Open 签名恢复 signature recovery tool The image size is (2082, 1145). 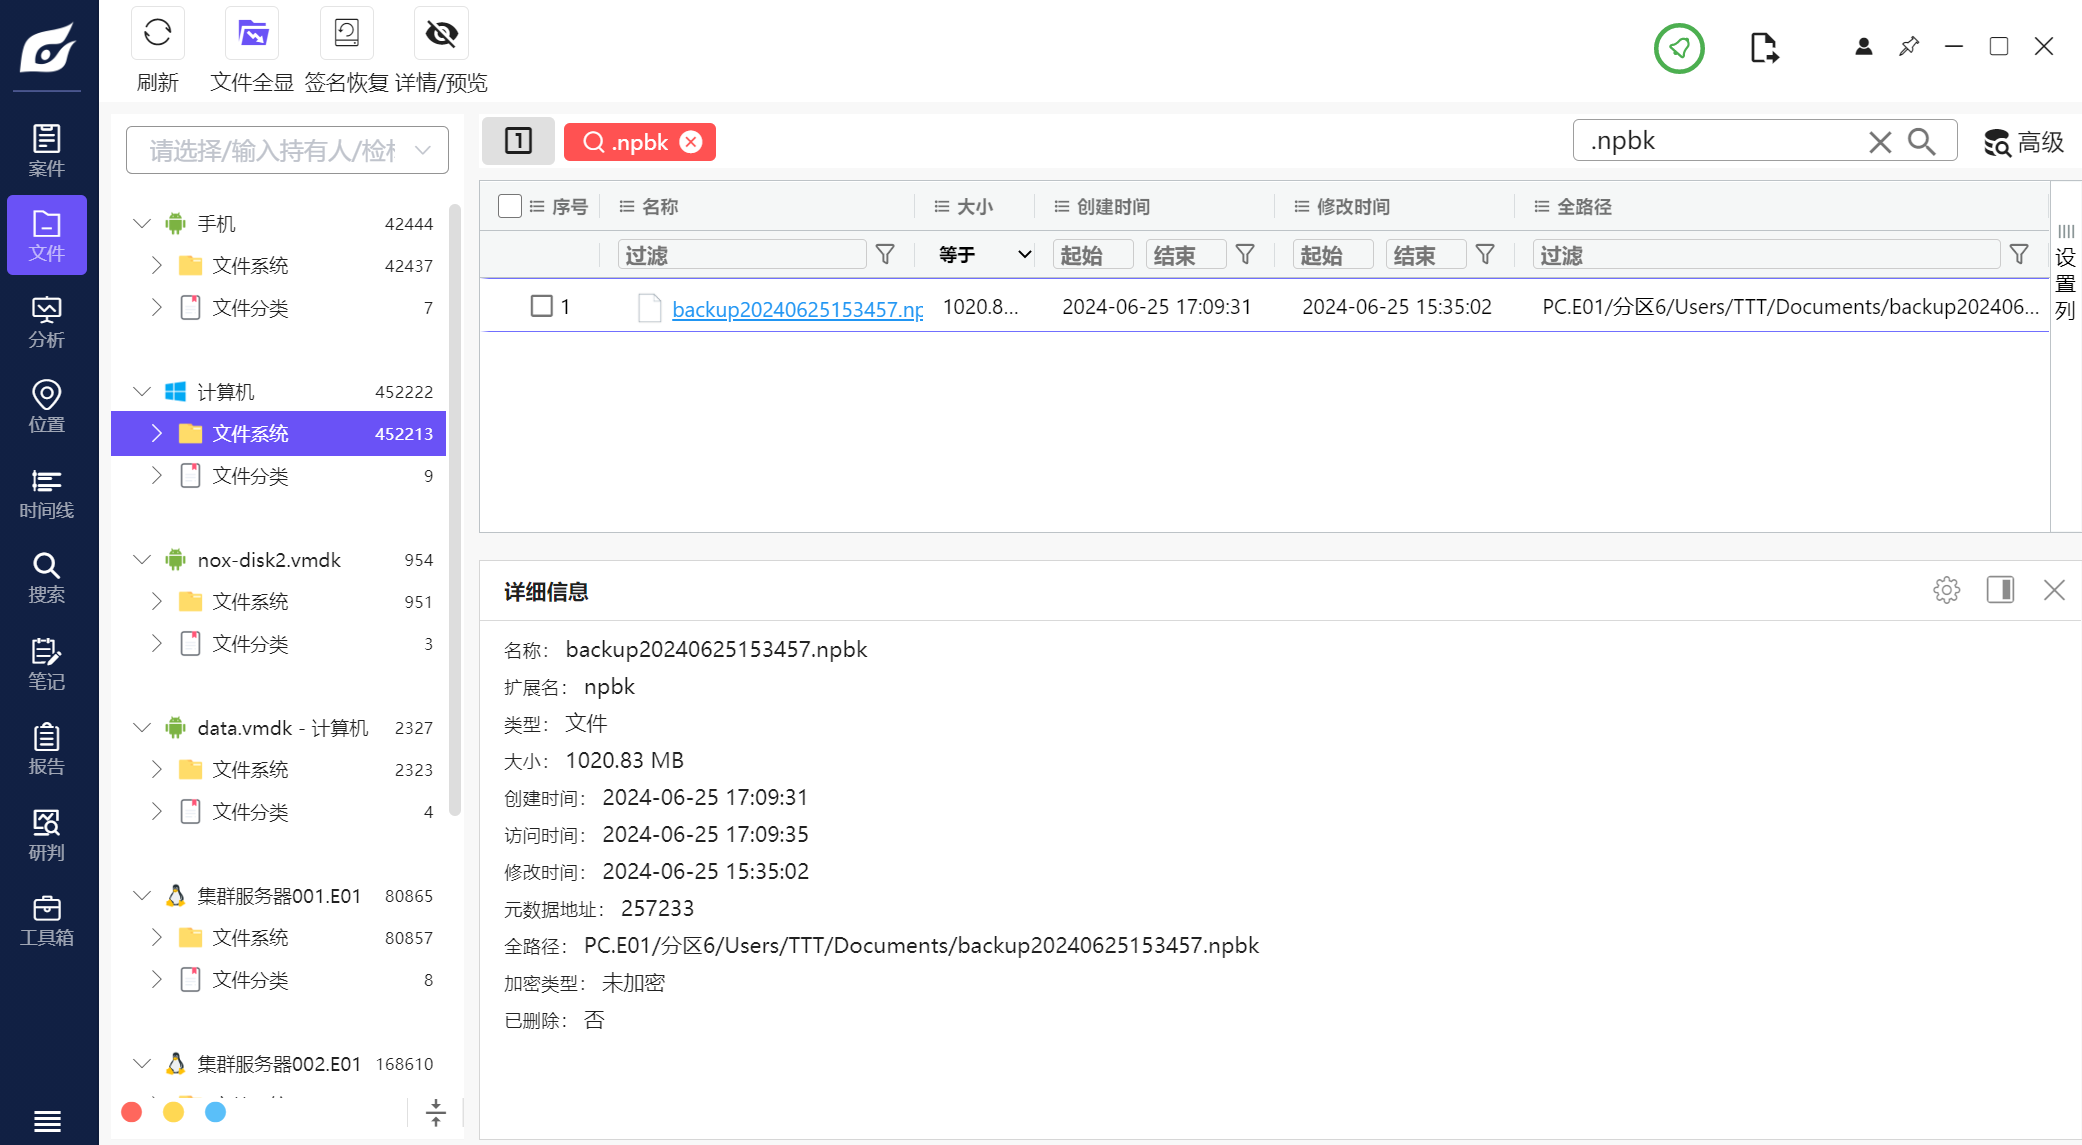point(346,34)
